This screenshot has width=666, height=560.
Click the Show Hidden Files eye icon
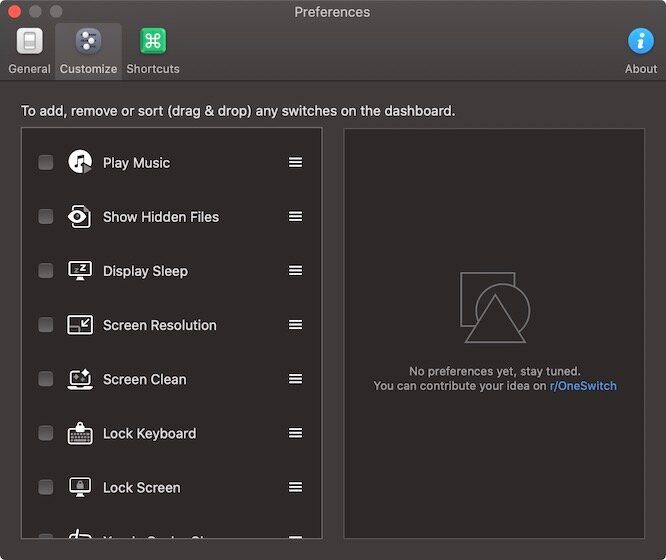click(80, 217)
